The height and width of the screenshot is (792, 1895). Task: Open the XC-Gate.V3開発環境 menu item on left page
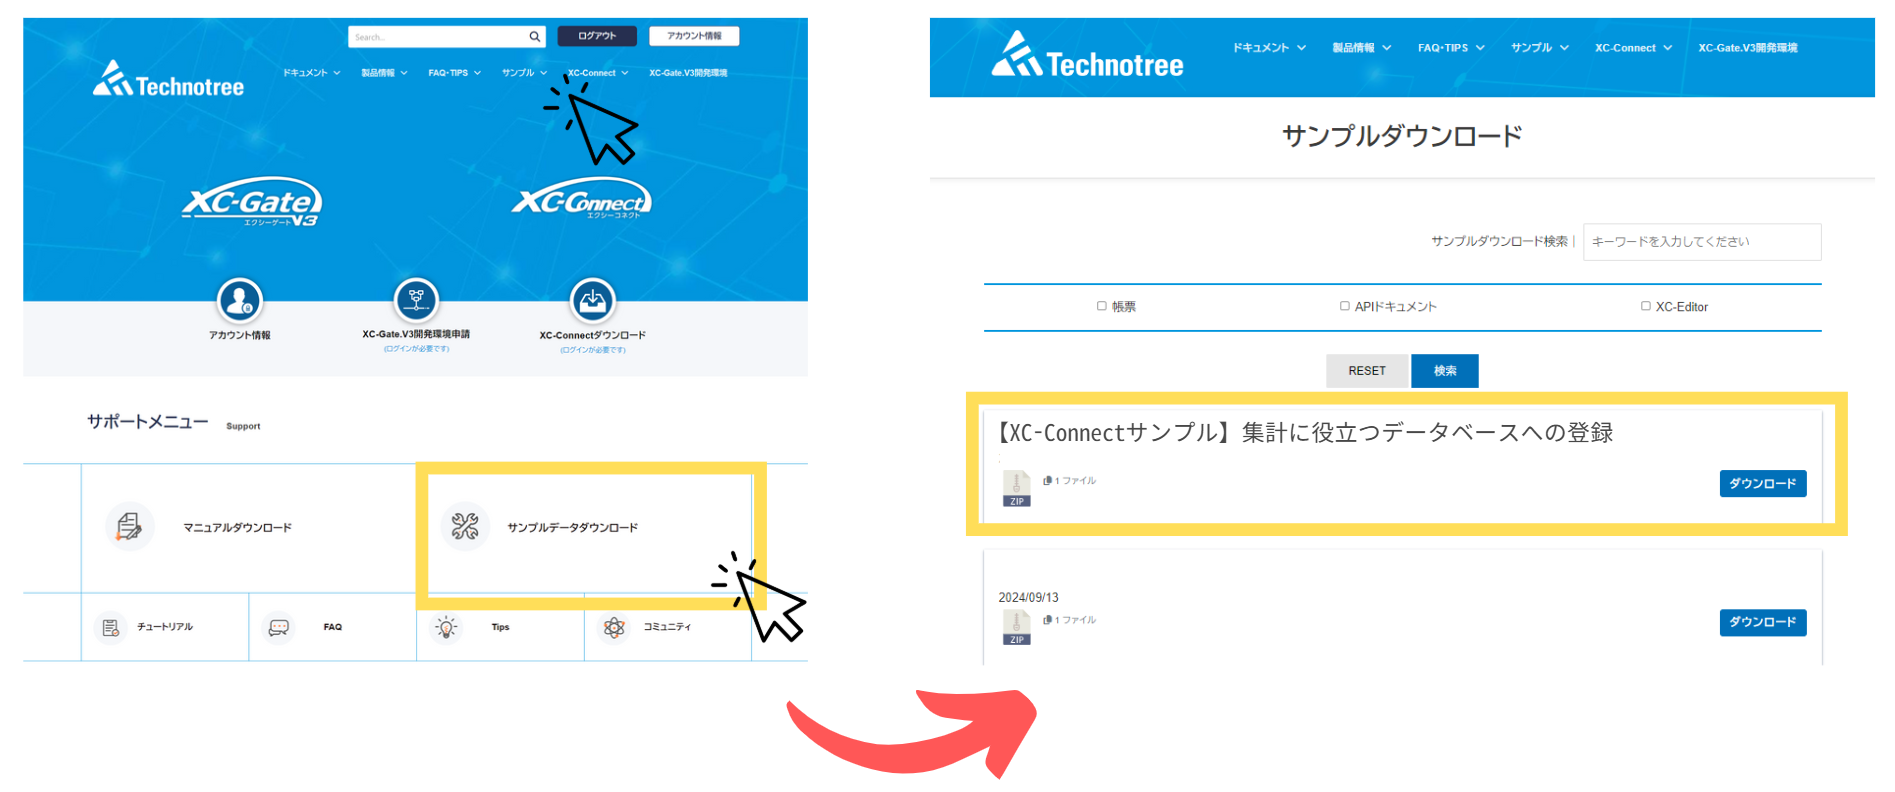pyautogui.click(x=688, y=73)
